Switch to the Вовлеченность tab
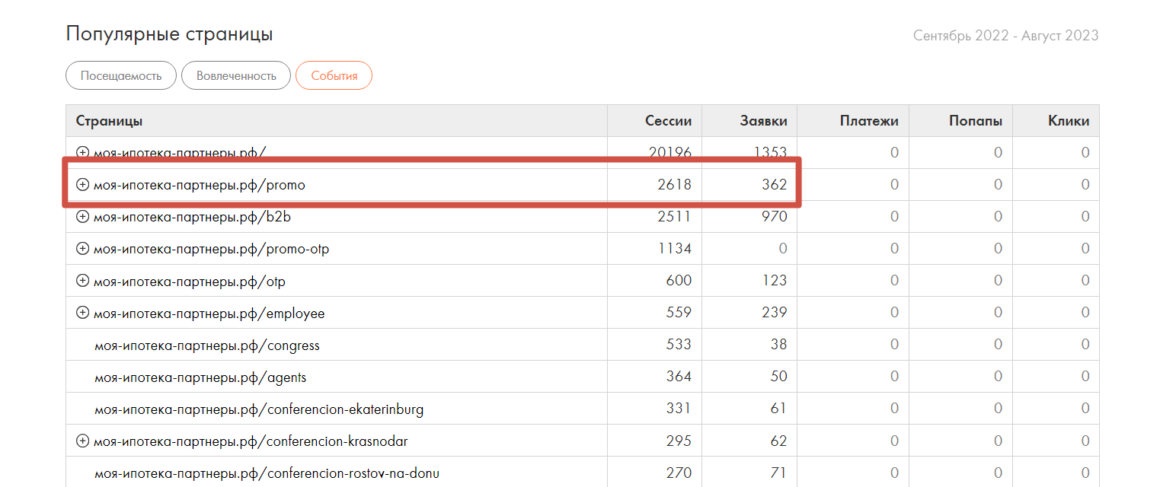1176x487 pixels. (x=236, y=76)
